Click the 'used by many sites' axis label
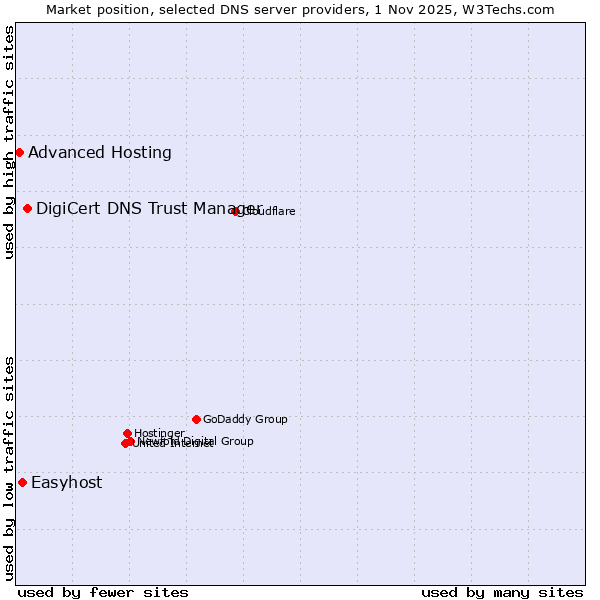The width and height of the screenshot is (600, 600). pos(502,592)
